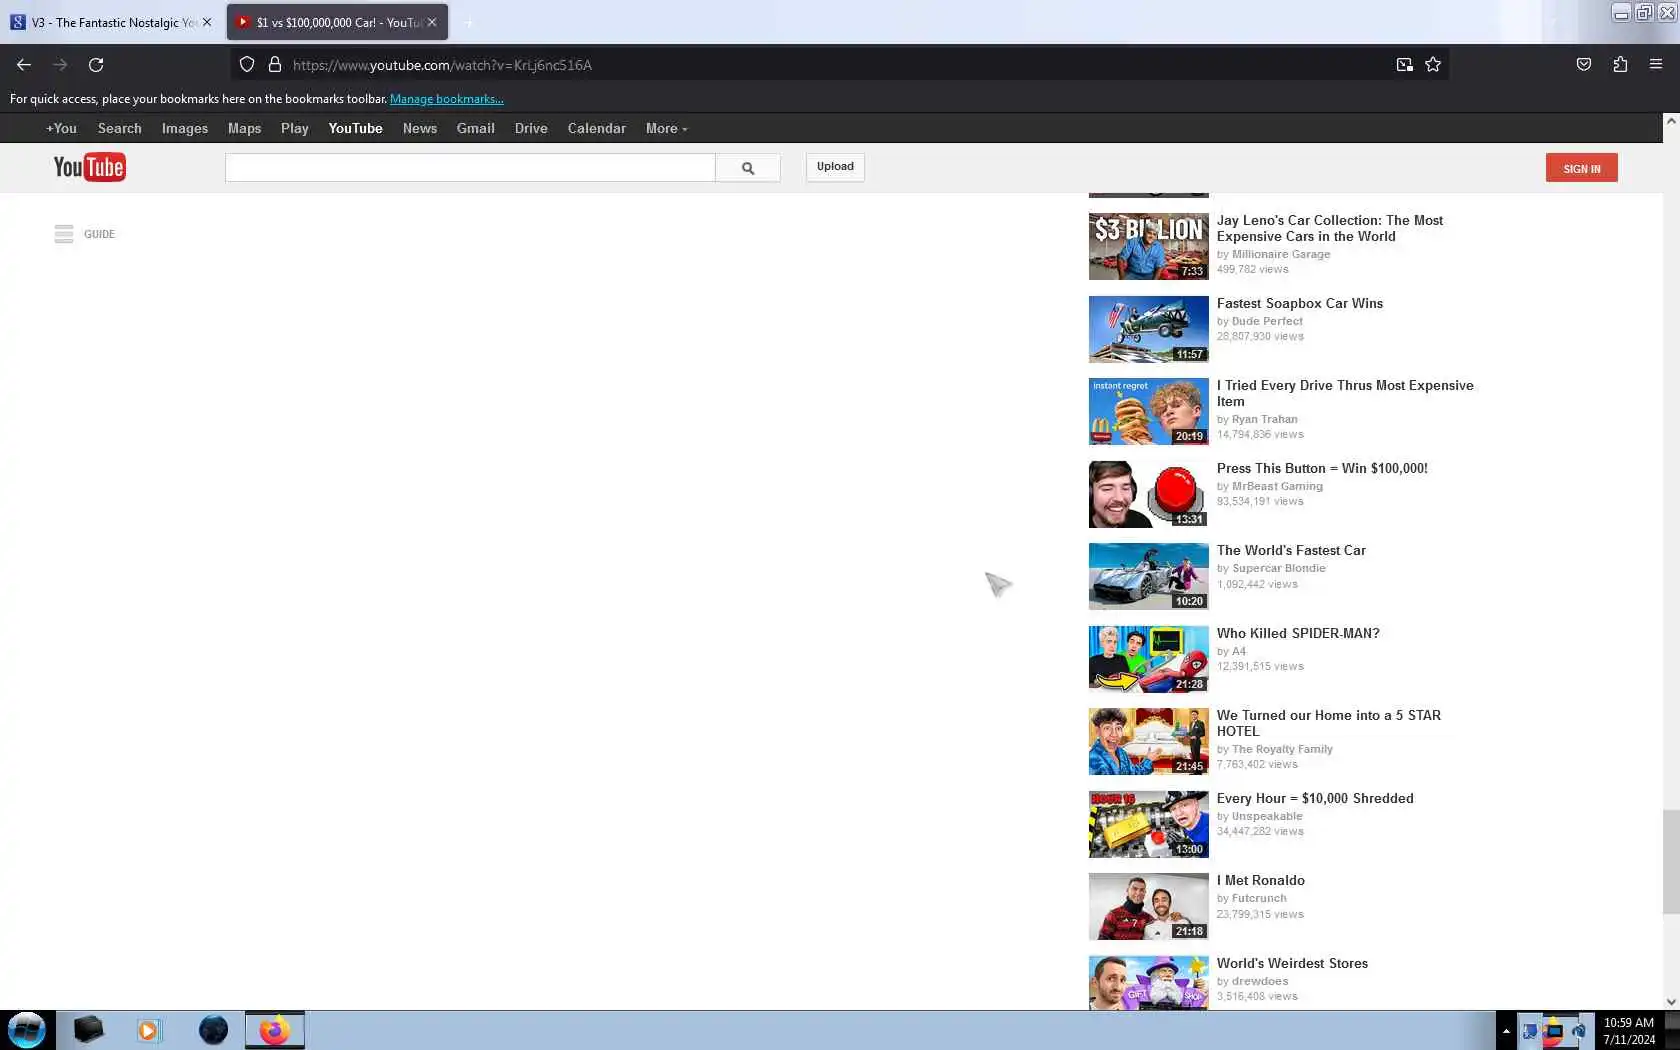This screenshot has height=1050, width=1680.
Task: Show hidden system tray icons
Action: 1506,1031
